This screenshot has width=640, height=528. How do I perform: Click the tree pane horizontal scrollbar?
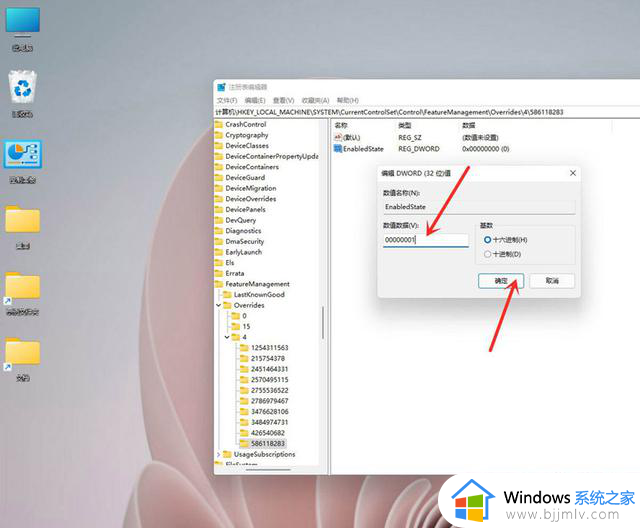tap(268, 470)
